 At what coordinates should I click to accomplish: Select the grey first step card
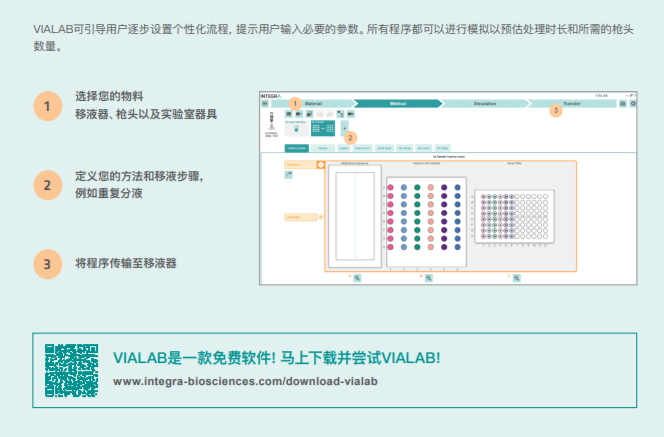296,128
